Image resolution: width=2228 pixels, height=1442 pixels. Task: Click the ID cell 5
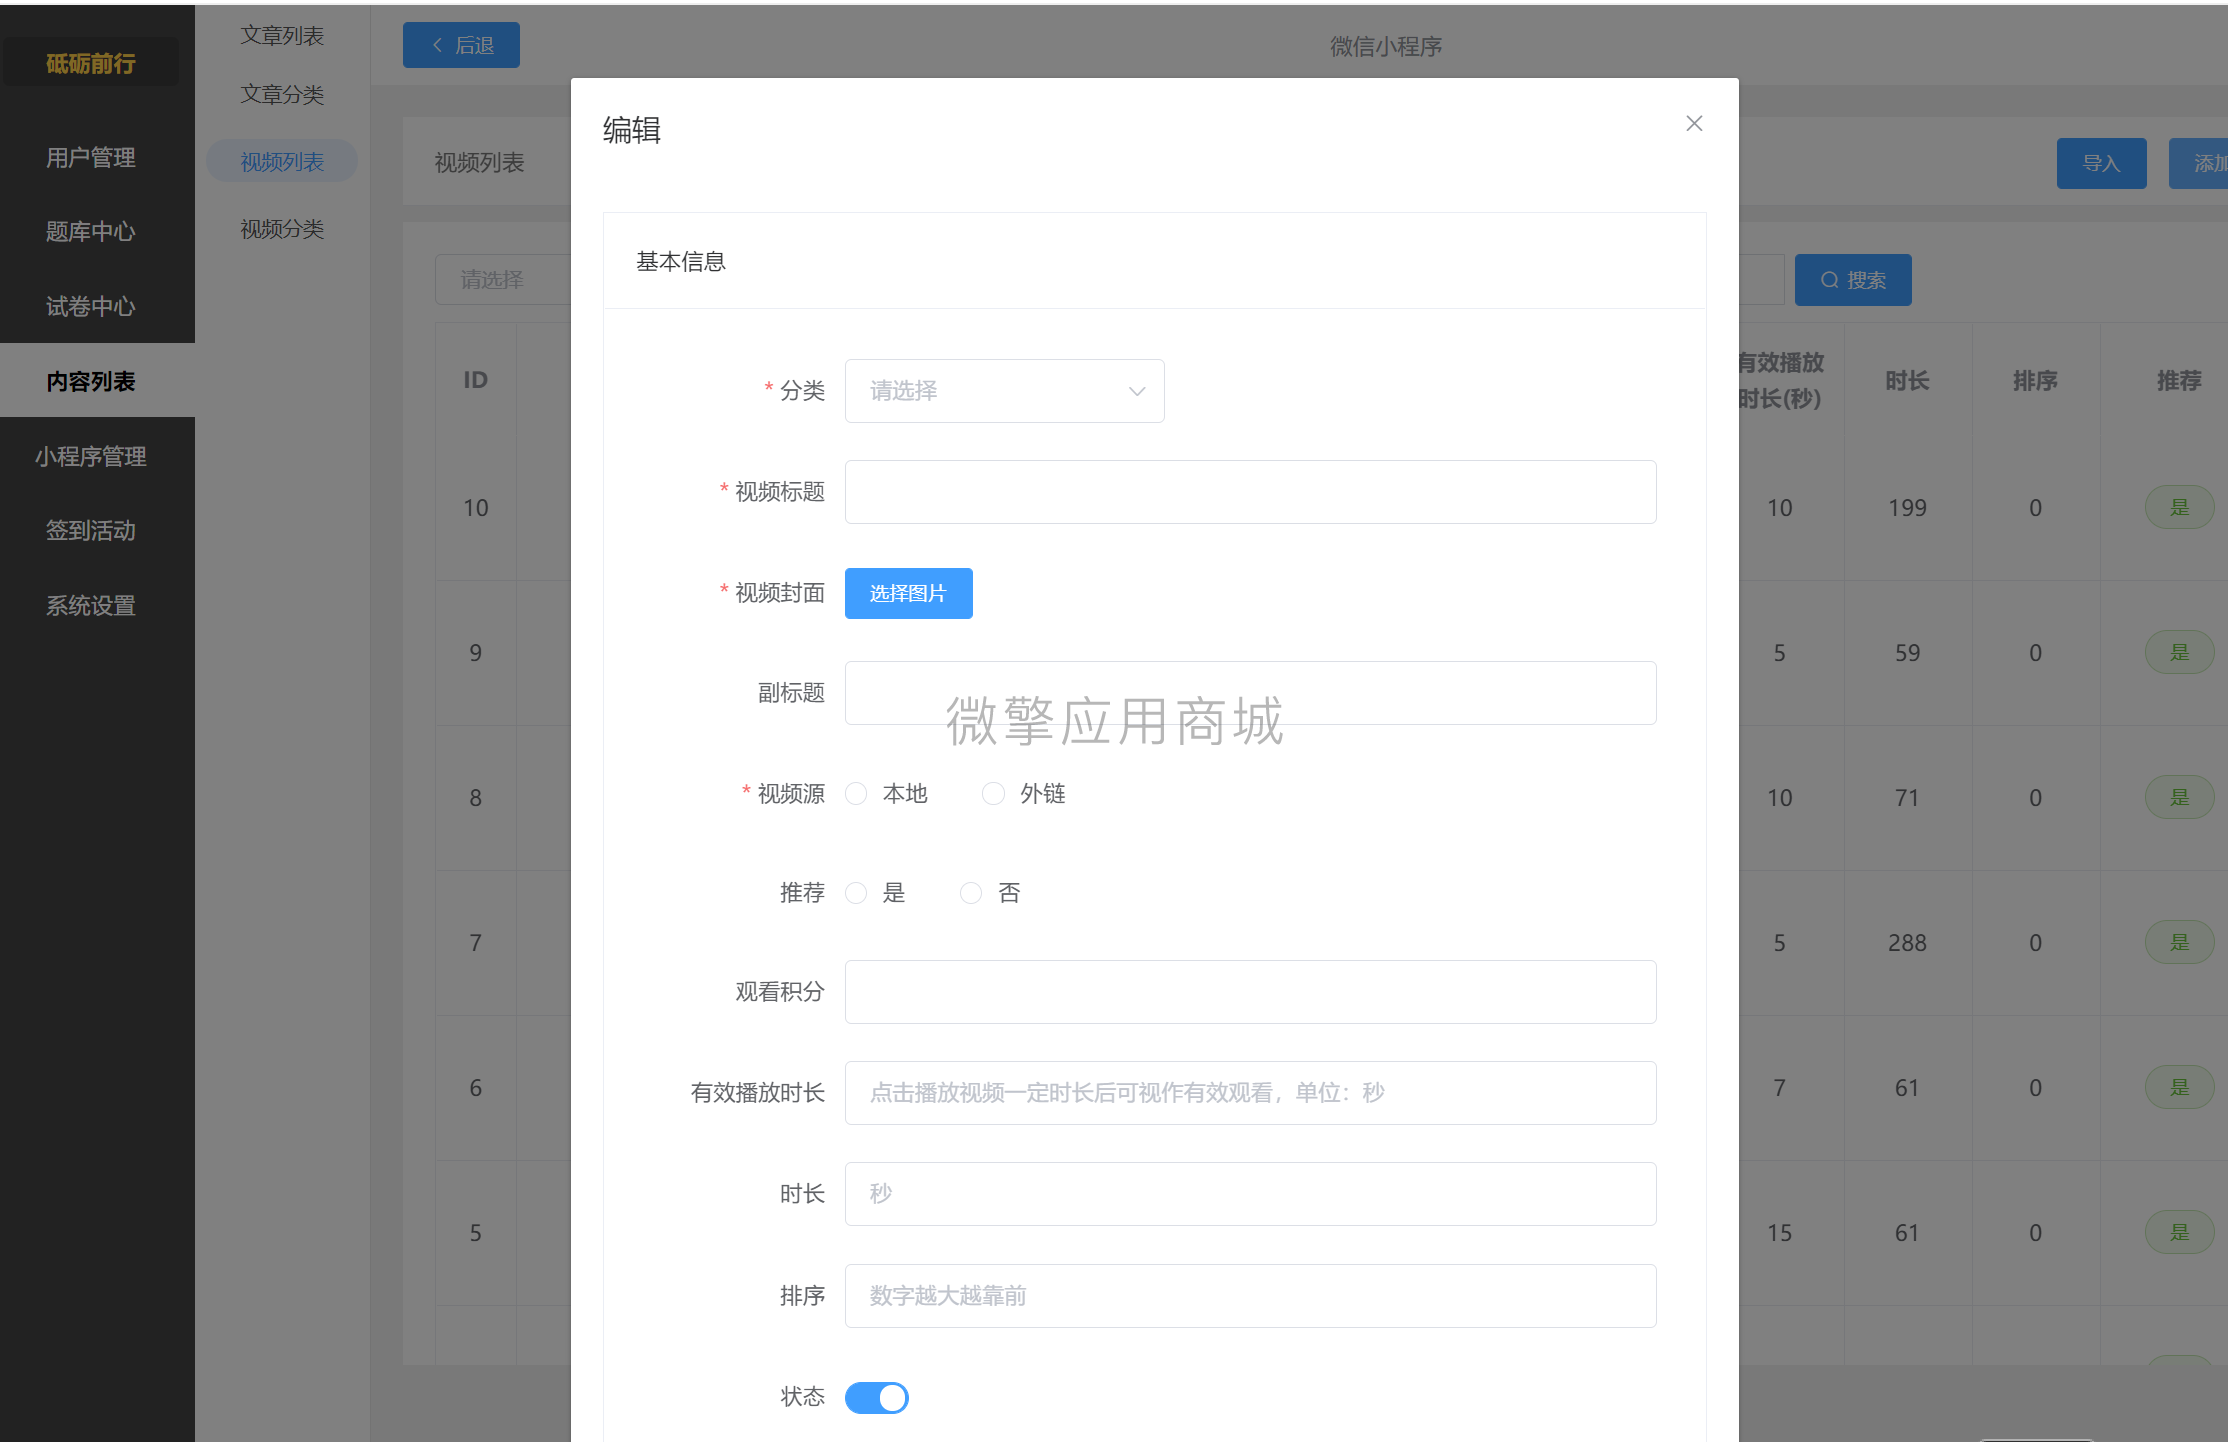pos(475,1233)
